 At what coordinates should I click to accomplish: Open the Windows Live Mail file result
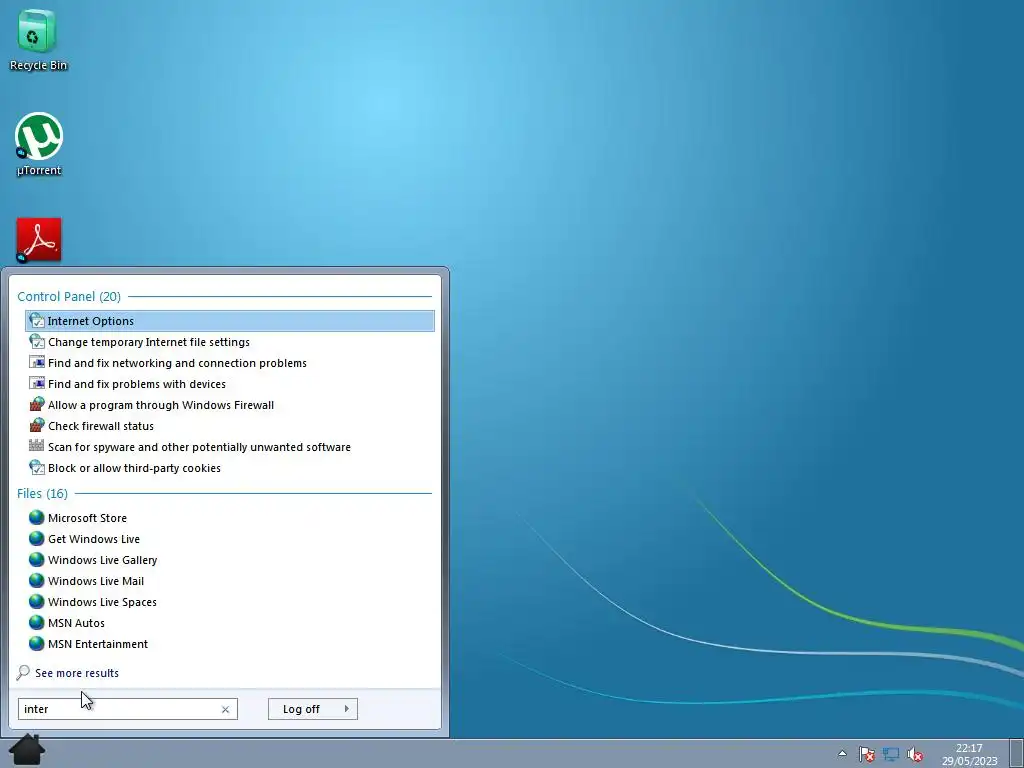click(230, 581)
